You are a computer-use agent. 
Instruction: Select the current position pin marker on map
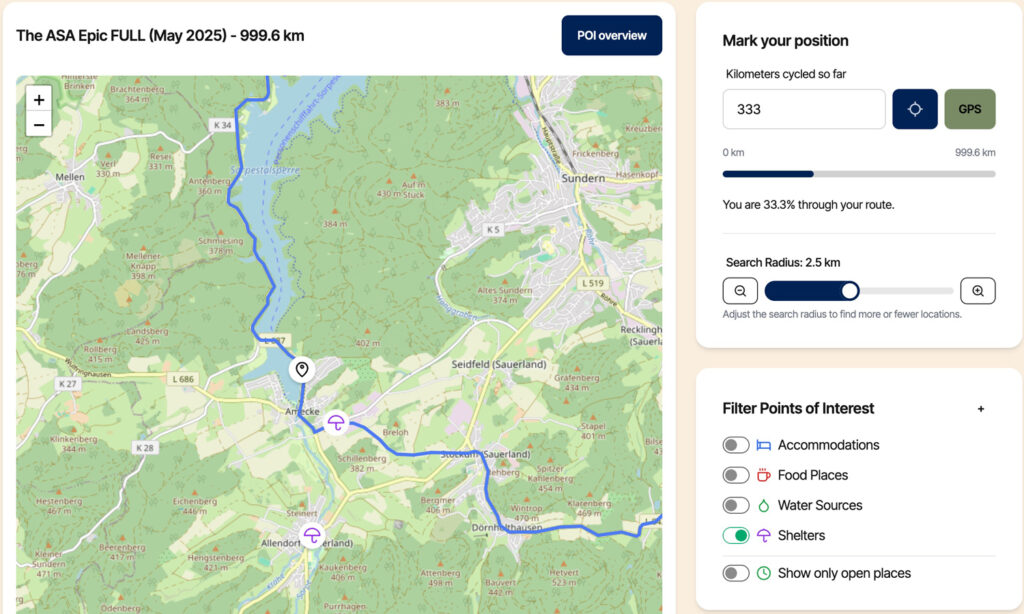click(302, 370)
